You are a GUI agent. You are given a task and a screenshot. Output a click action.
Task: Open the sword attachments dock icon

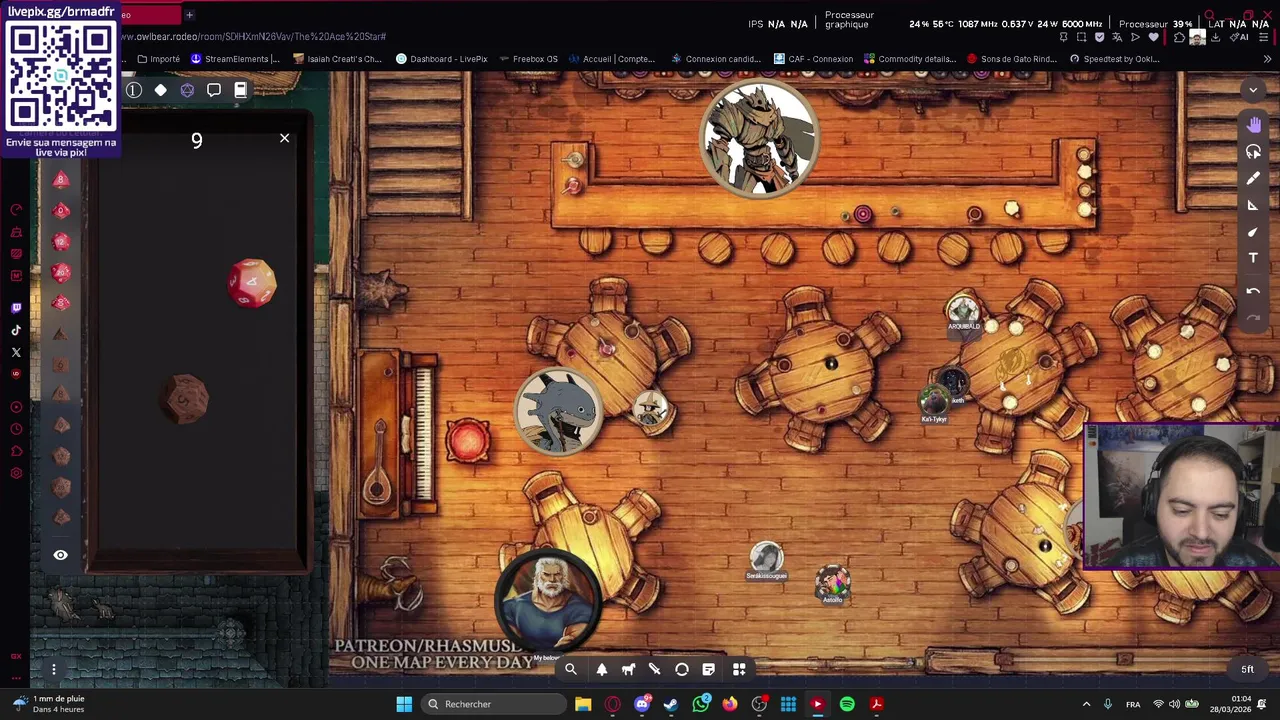point(655,669)
